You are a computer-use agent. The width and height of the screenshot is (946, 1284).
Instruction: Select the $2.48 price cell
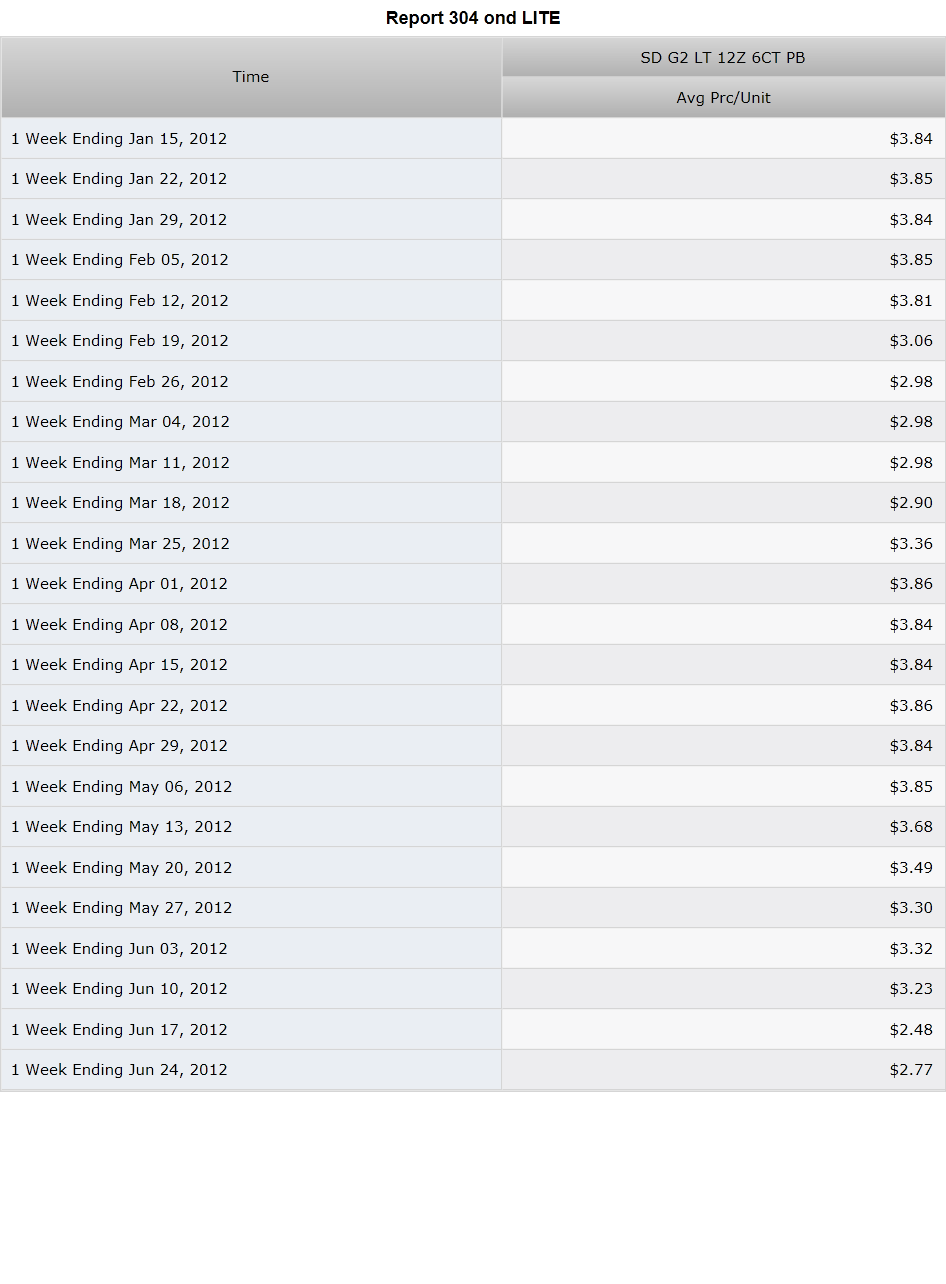tap(723, 1029)
